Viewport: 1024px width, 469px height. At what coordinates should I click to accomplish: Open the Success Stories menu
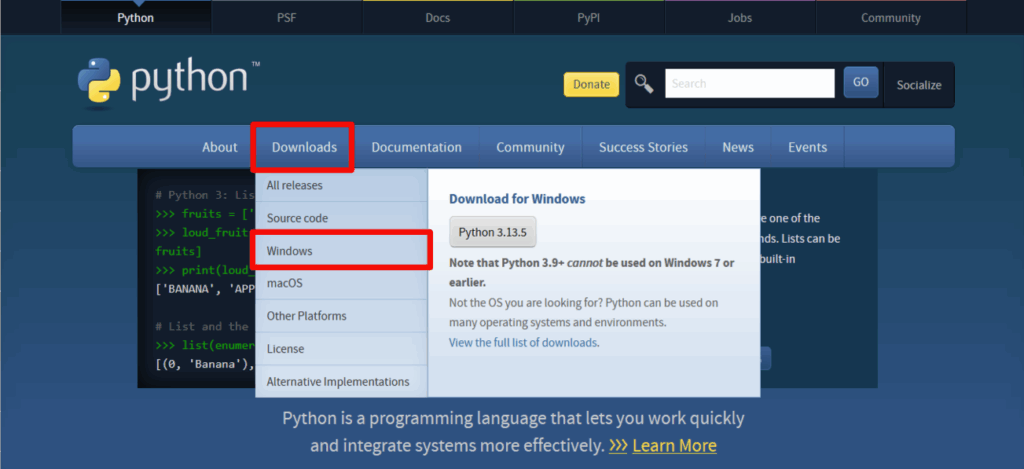tap(643, 147)
